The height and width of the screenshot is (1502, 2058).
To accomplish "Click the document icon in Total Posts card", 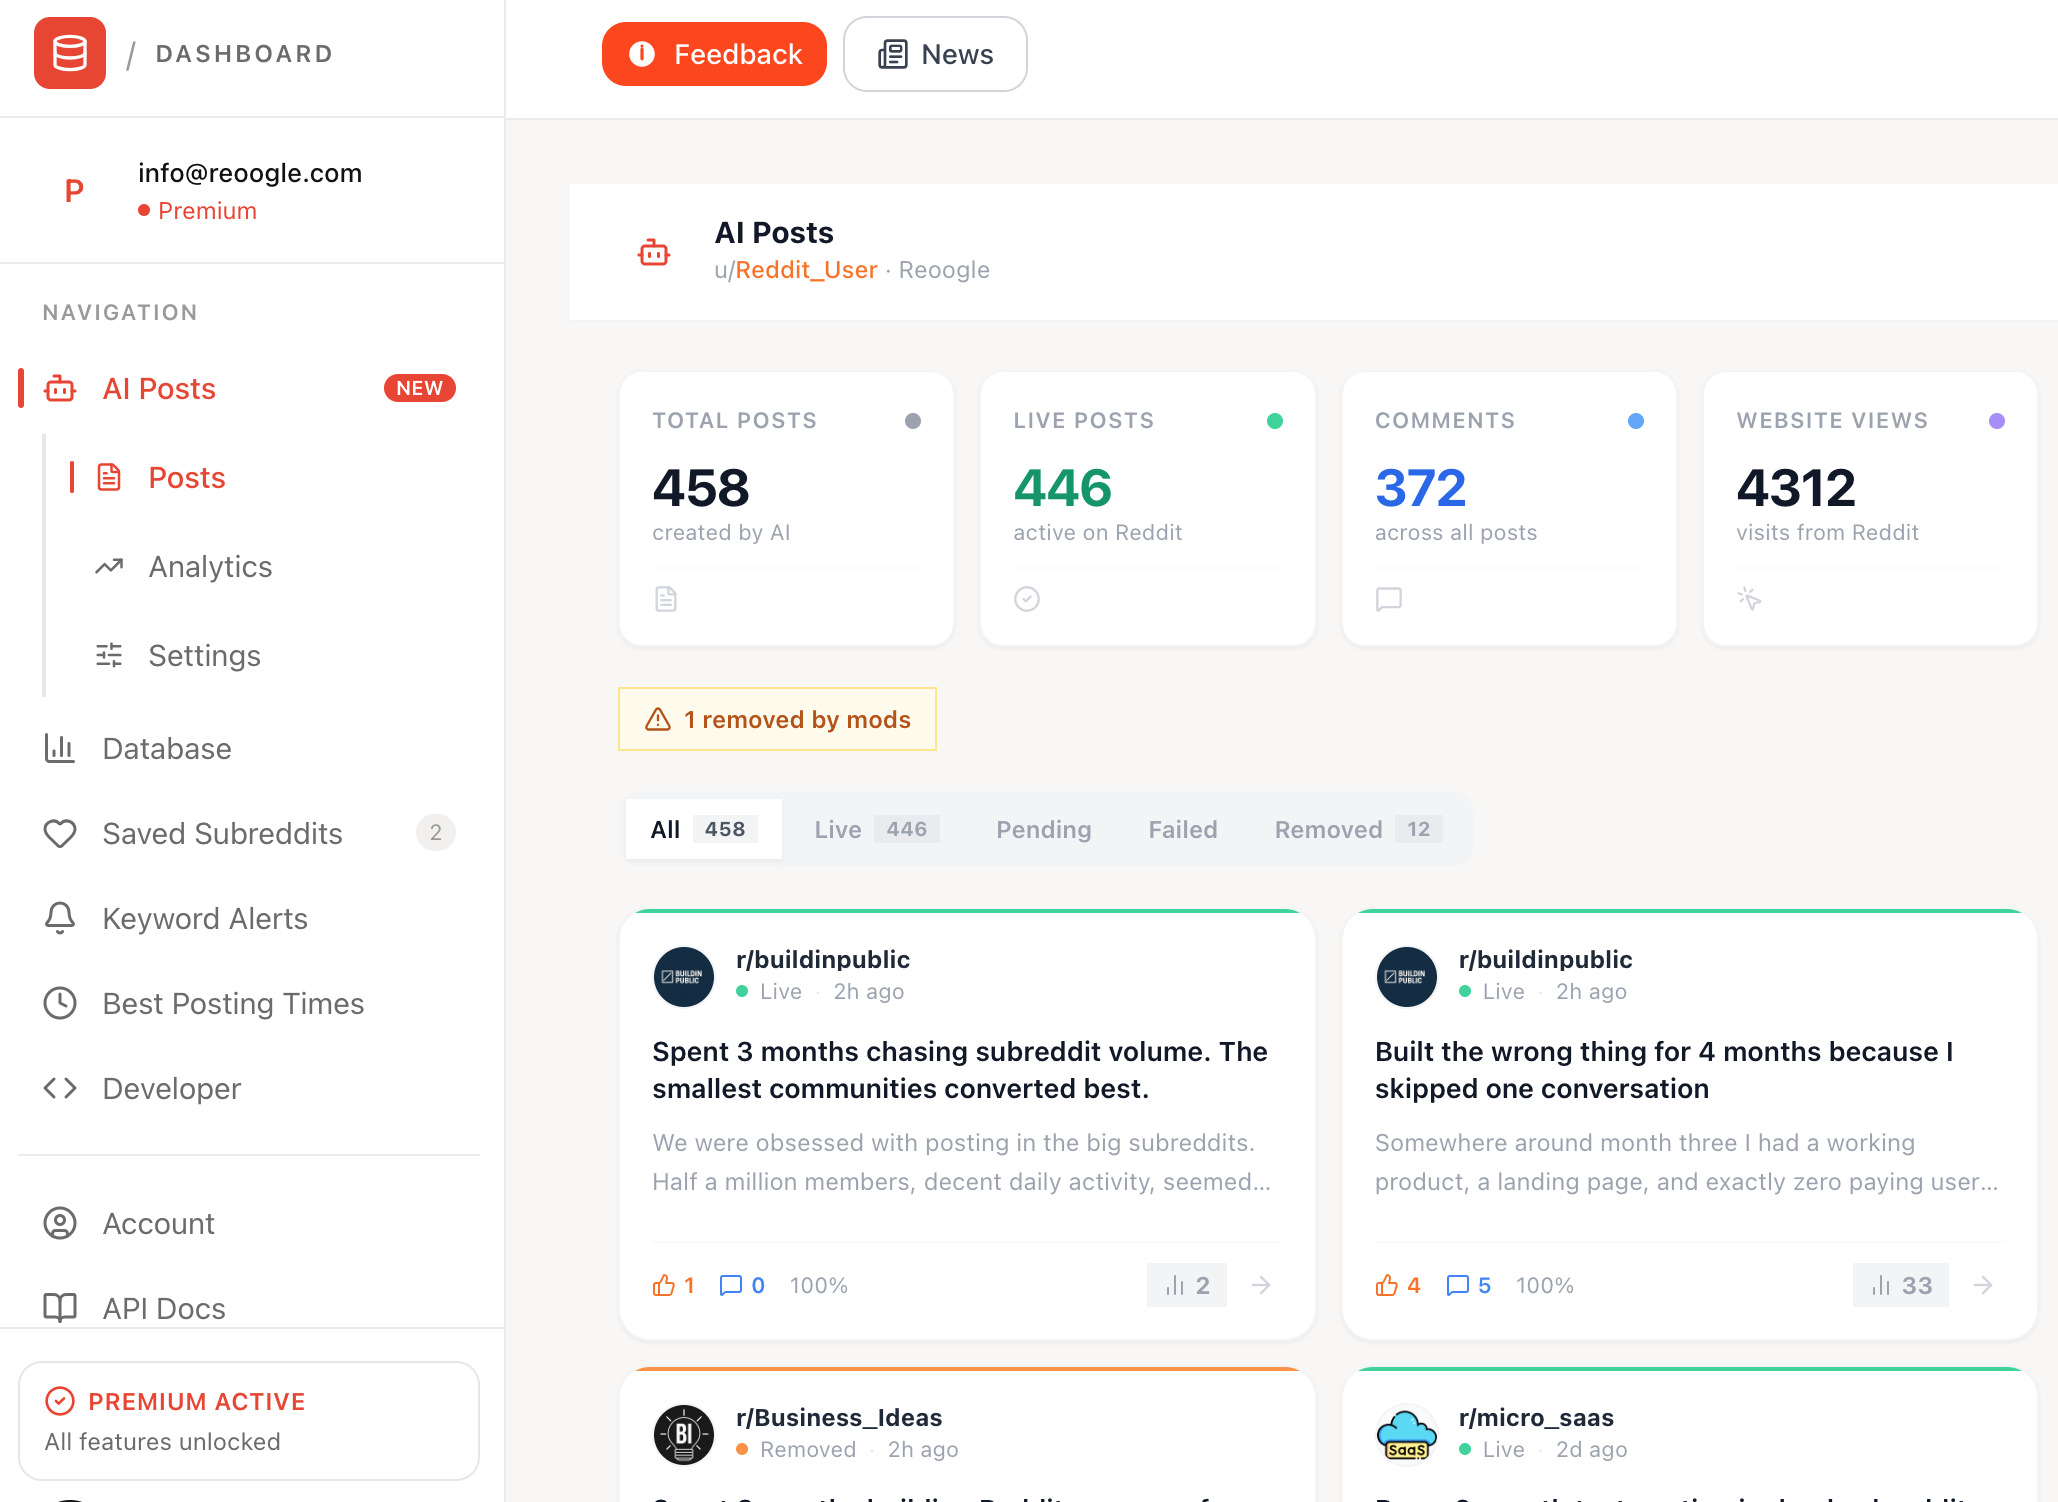I will 666,599.
